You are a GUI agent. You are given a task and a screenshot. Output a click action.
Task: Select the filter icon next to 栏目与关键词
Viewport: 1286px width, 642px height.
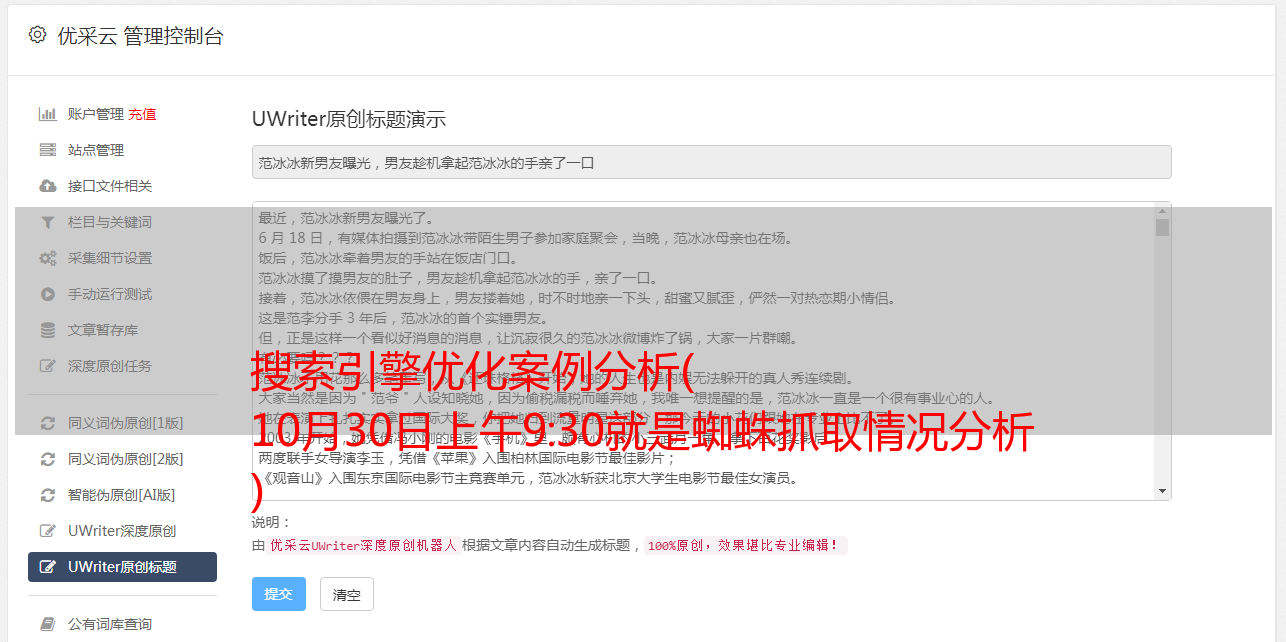tap(47, 222)
